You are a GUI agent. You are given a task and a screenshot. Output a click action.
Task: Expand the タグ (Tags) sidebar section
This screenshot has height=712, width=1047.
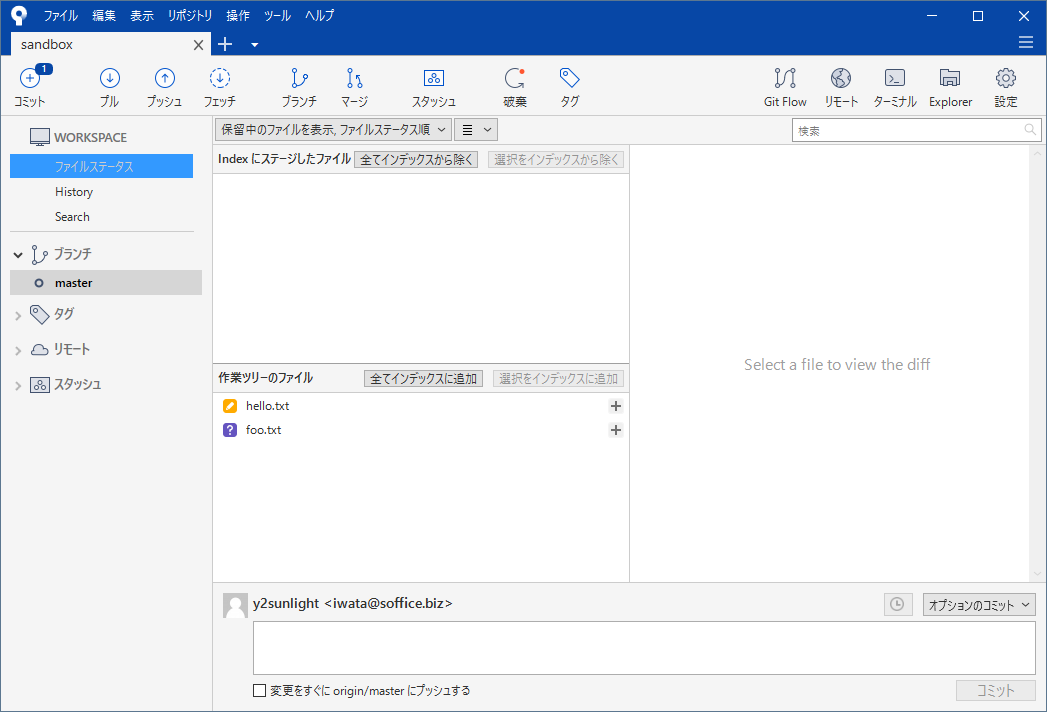coord(18,315)
